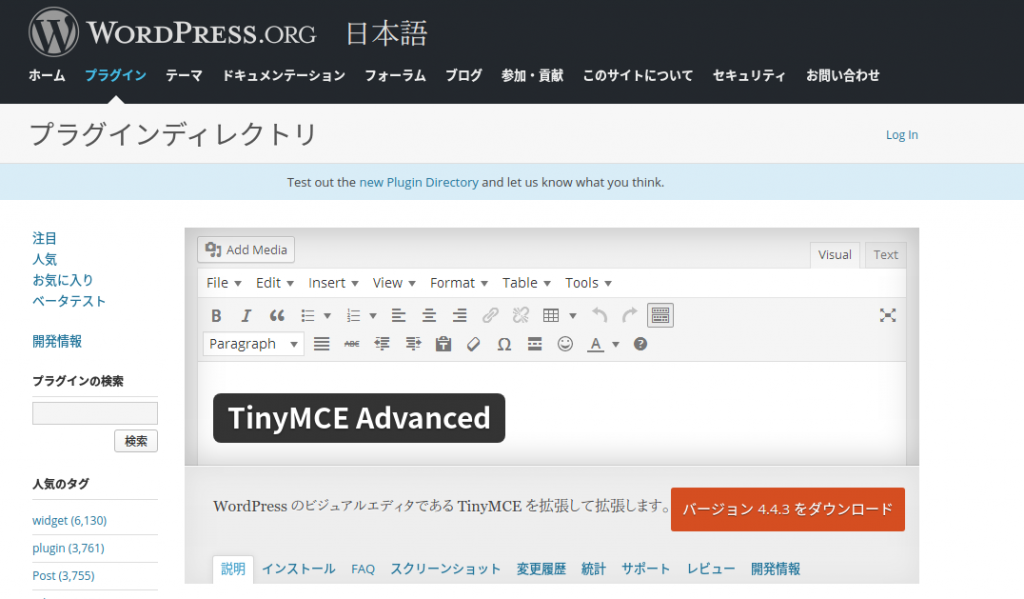Enter distraction-free fullscreen mode
The height and width of the screenshot is (599, 1024).
click(x=888, y=316)
